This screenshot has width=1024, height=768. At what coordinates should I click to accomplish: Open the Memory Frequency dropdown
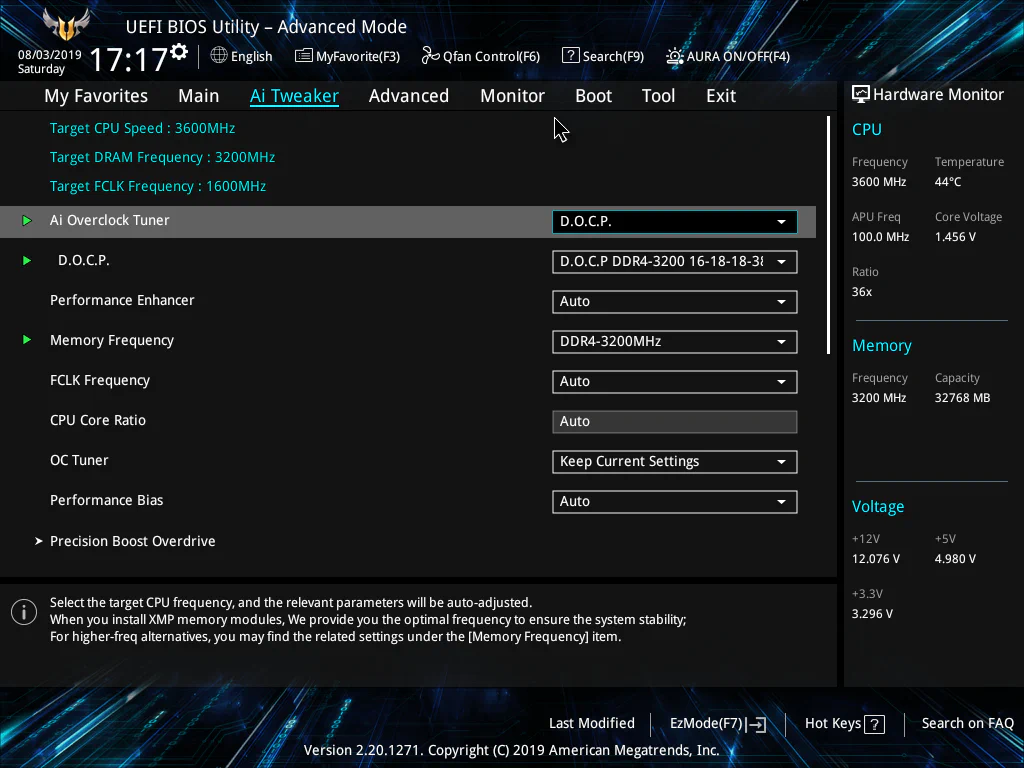point(674,341)
